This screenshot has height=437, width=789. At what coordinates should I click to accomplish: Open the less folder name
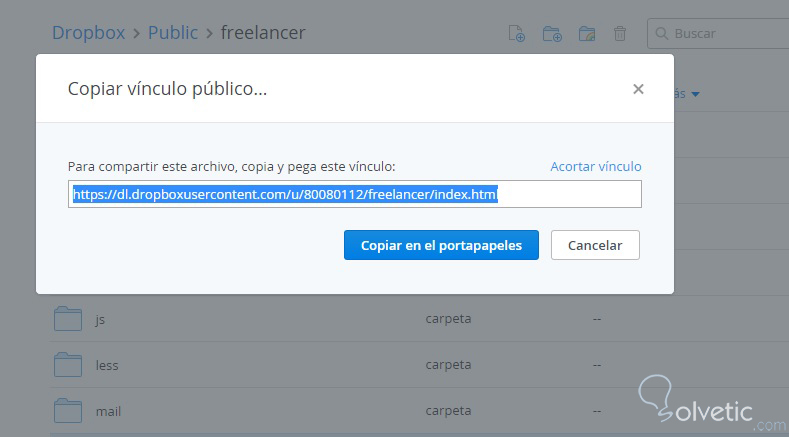coord(107,365)
